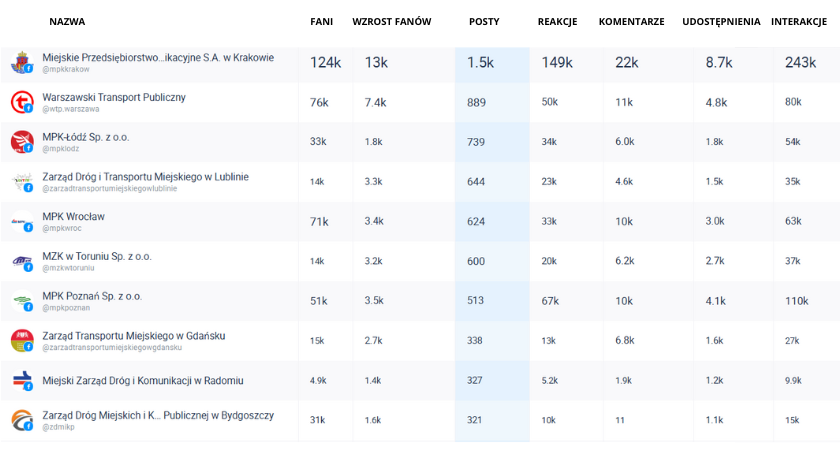The image size is (840, 472).
Task: Select the highlighted 1.5k posts cell
Action: (480, 63)
